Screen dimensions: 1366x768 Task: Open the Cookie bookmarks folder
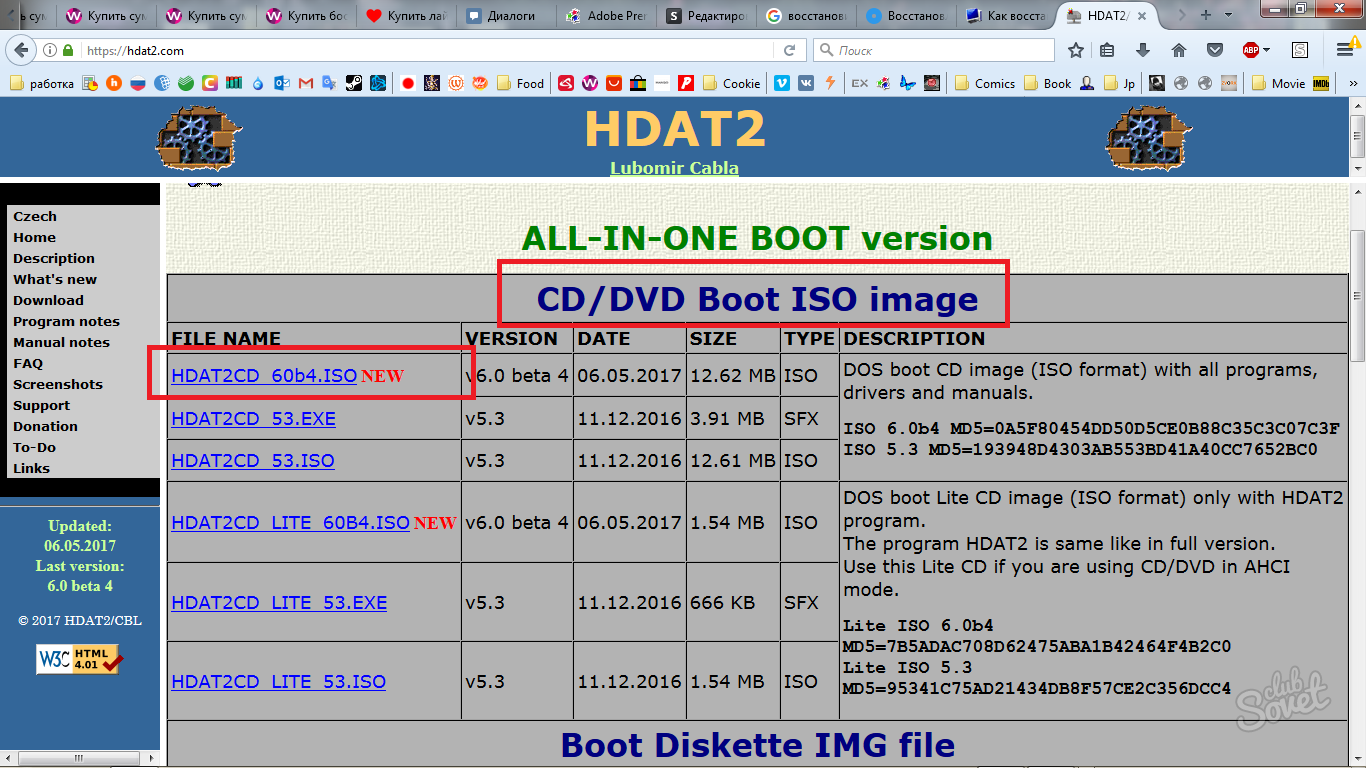(732, 84)
